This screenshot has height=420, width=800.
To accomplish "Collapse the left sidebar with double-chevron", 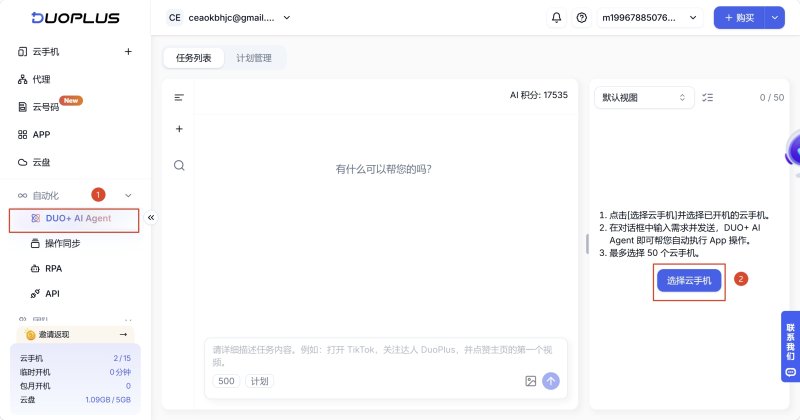I will pos(151,218).
